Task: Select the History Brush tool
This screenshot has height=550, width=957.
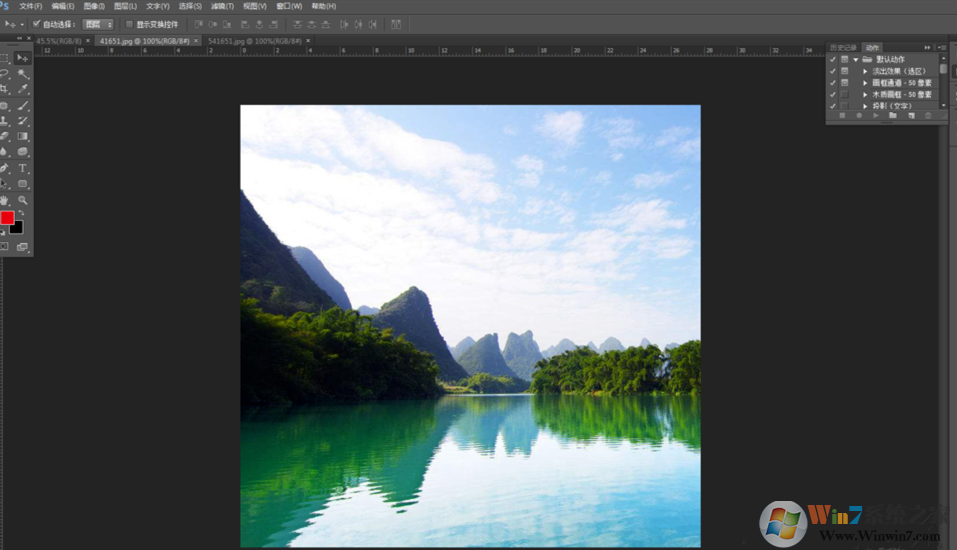Action: [x=23, y=121]
